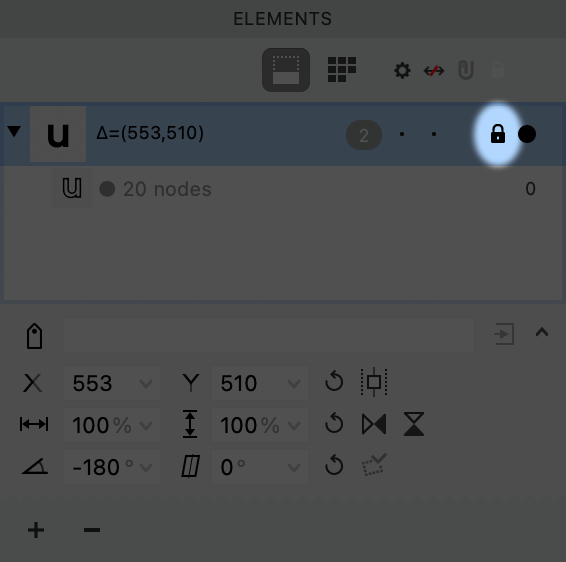Flip the element vertically
Viewport: 566px width, 562px height.
point(414,424)
